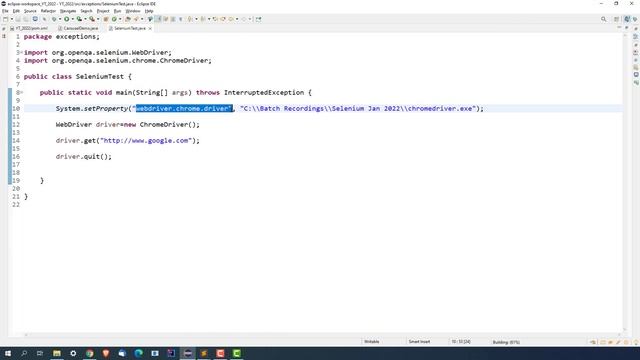
Task: Click the Smart Insert status bar entry
Action: click(419, 342)
